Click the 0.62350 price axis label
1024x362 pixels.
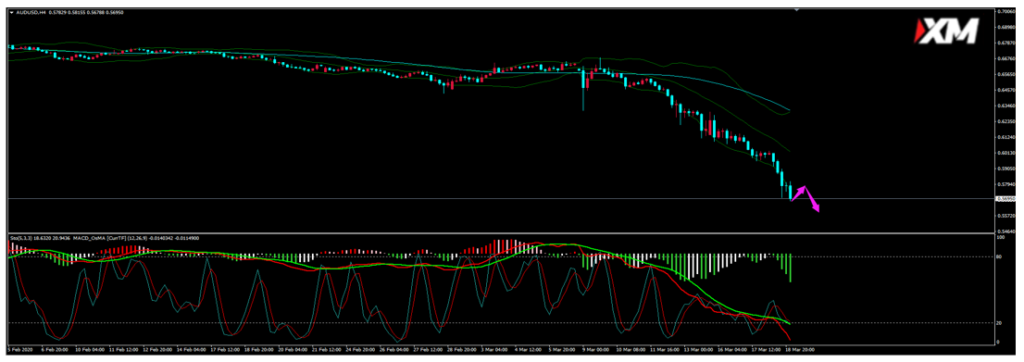tap(1007, 122)
